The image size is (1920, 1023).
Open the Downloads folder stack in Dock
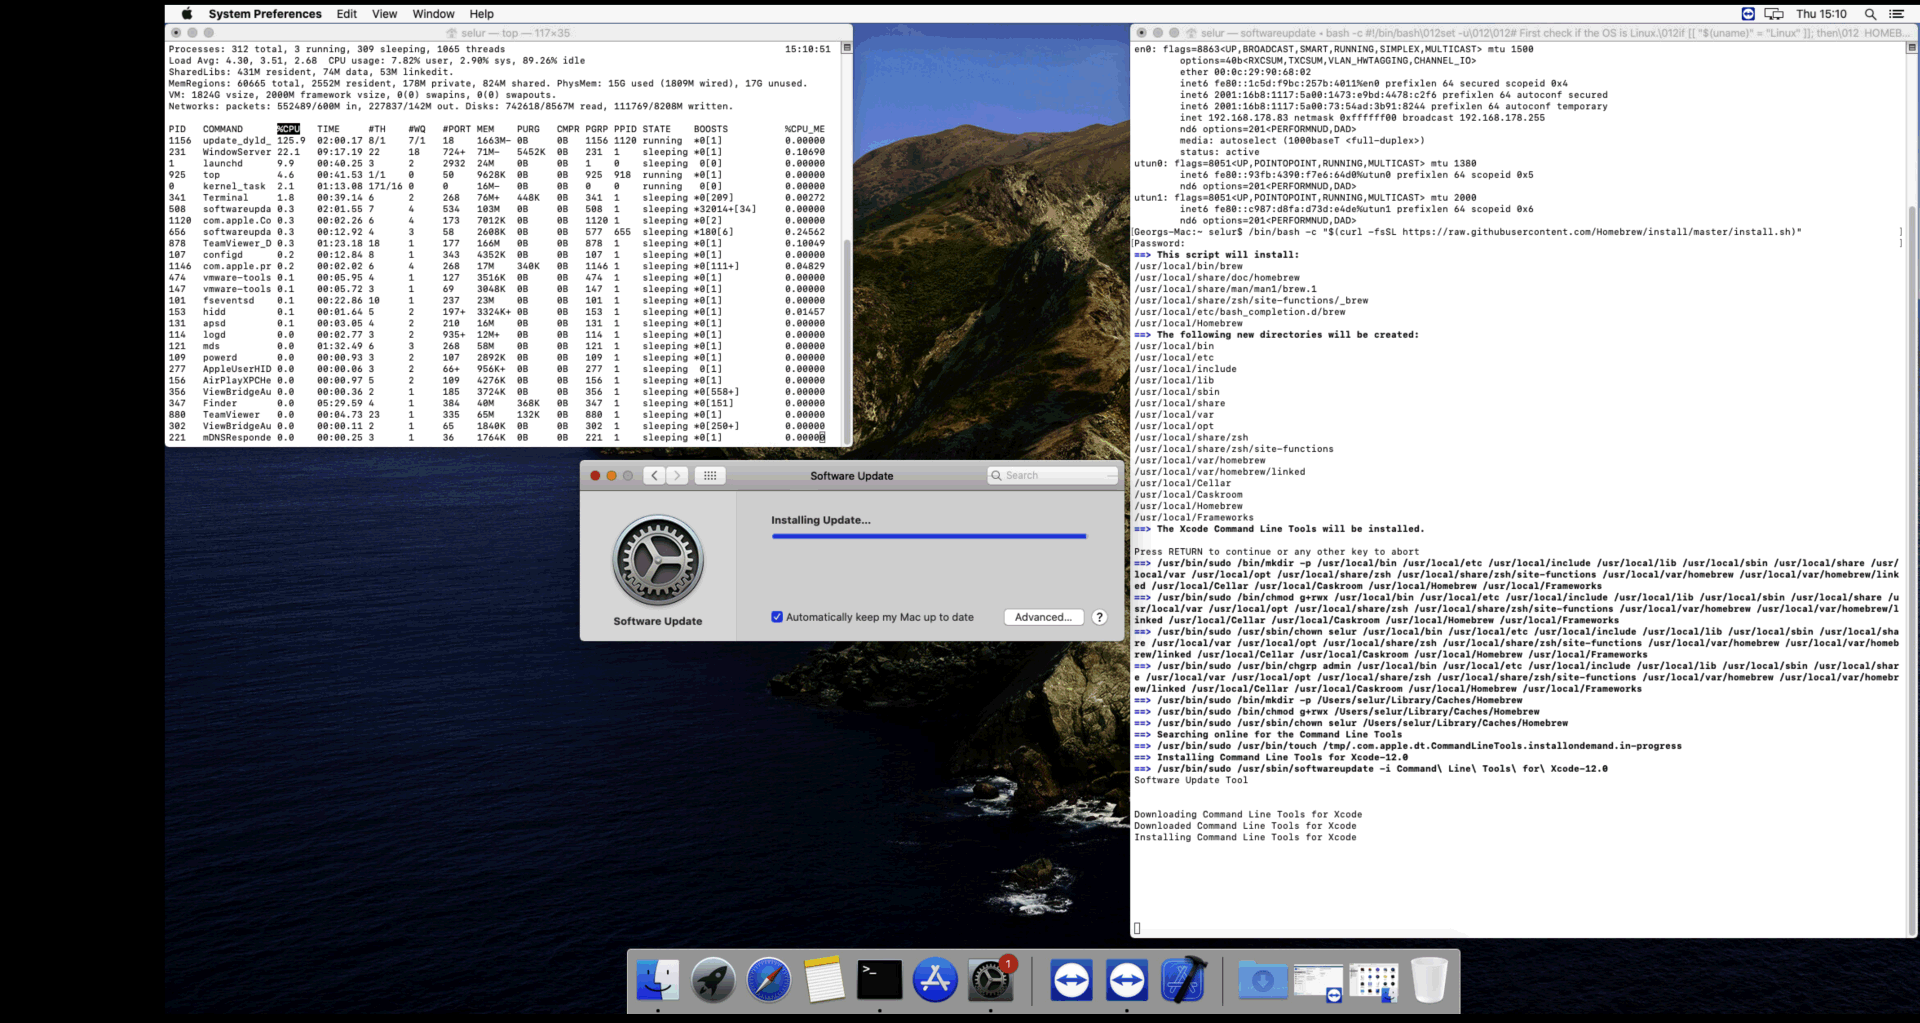[x=1263, y=980]
